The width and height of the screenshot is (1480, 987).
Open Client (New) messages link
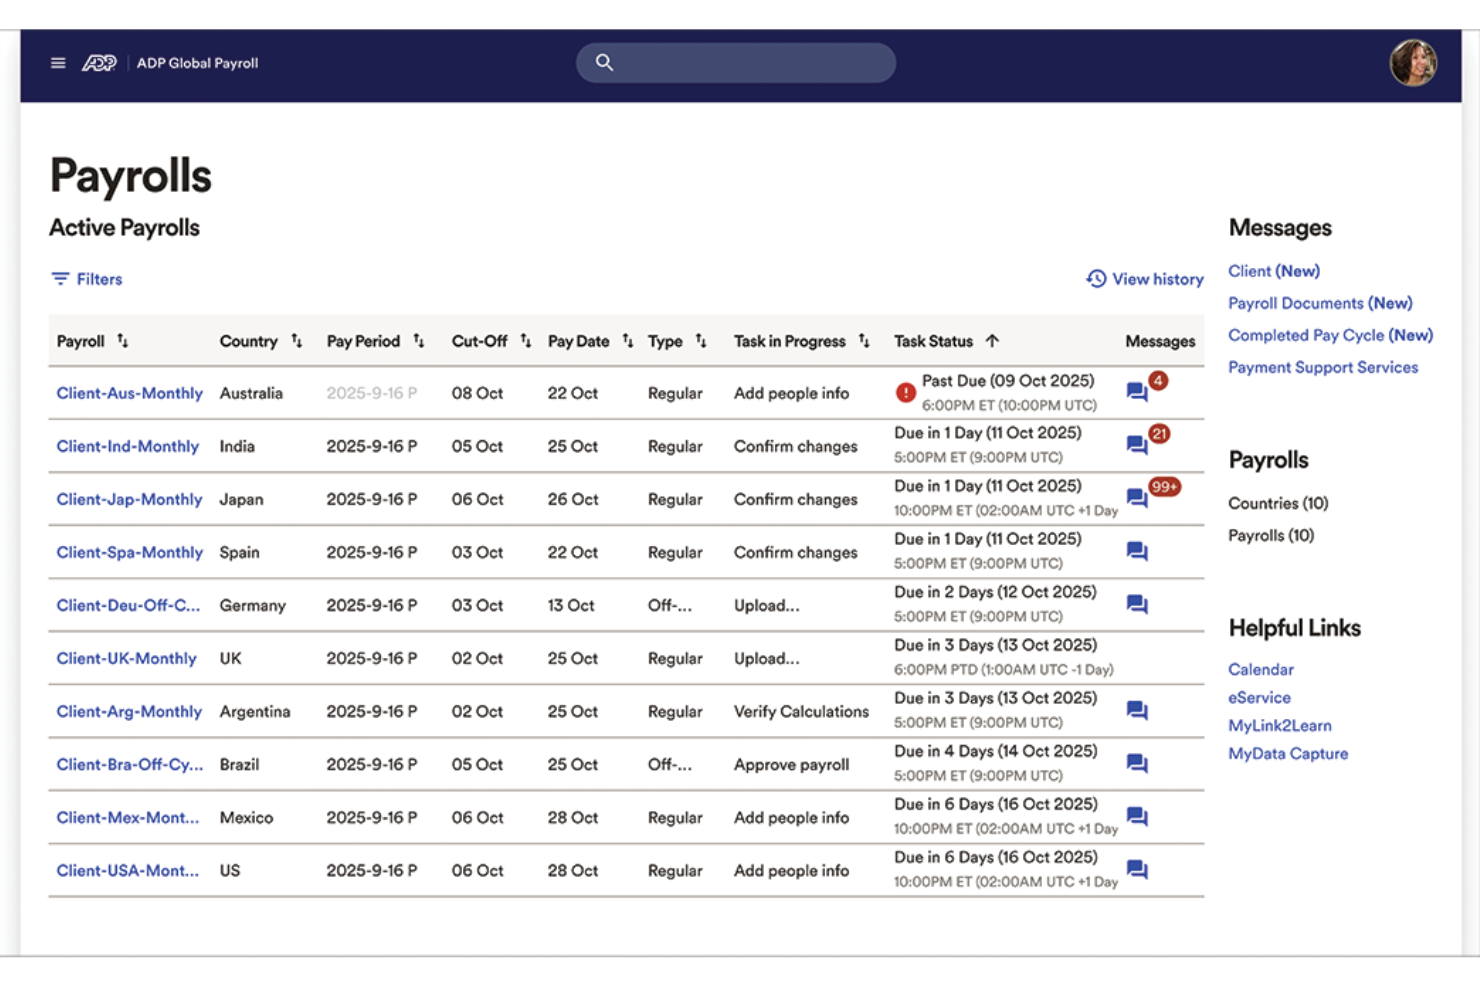[1274, 271]
